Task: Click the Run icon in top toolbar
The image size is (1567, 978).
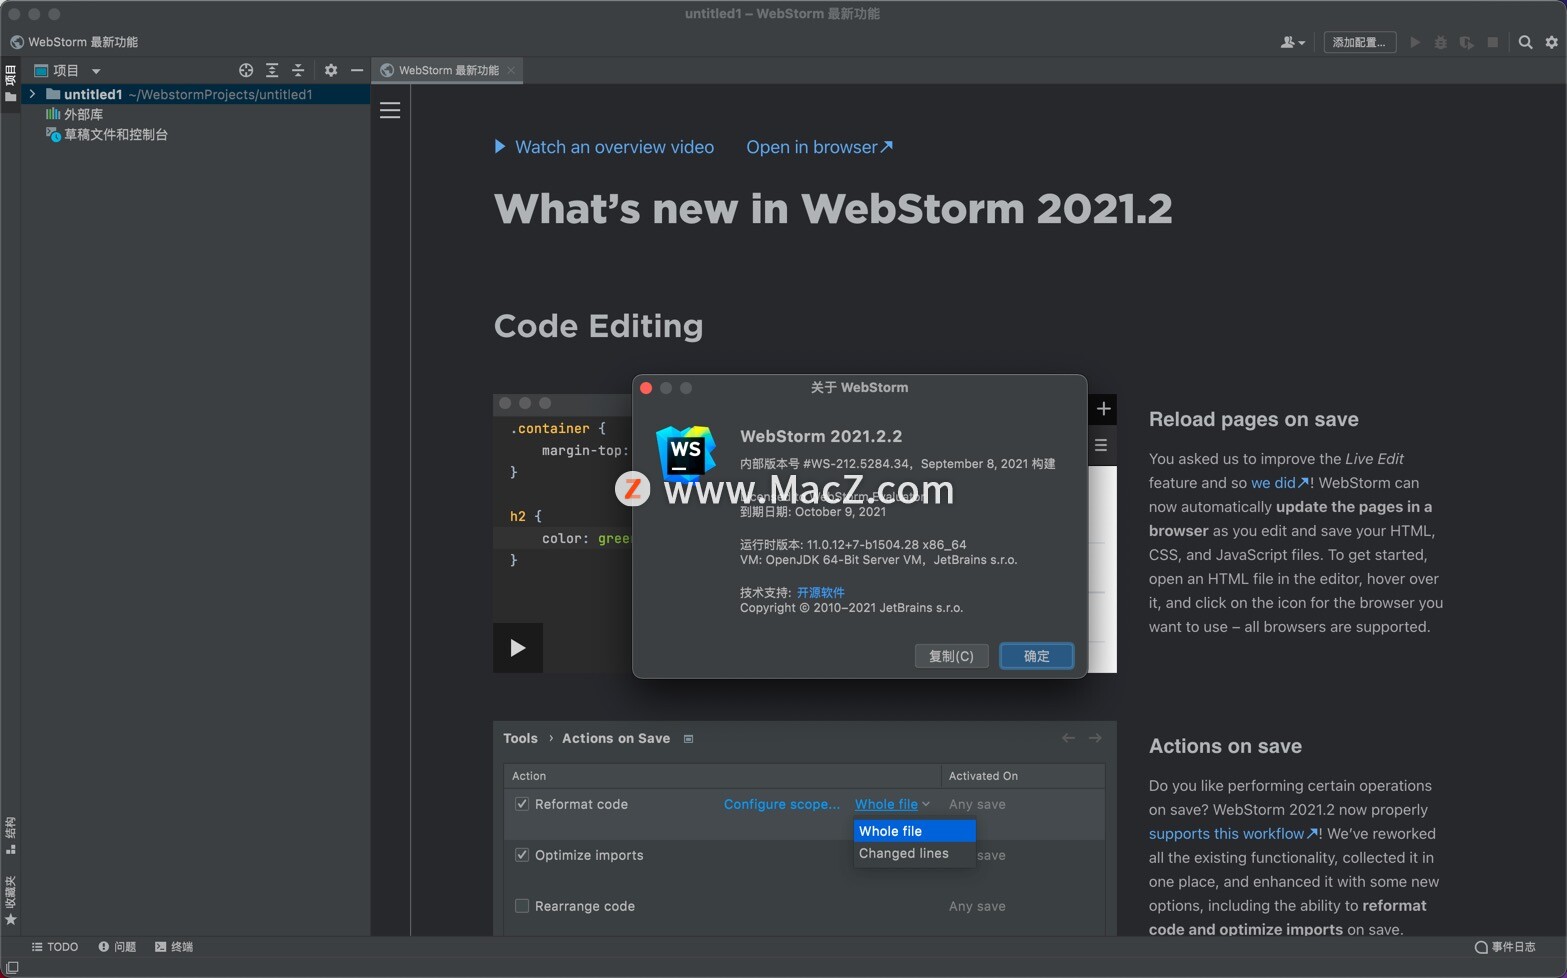Action: point(1415,42)
